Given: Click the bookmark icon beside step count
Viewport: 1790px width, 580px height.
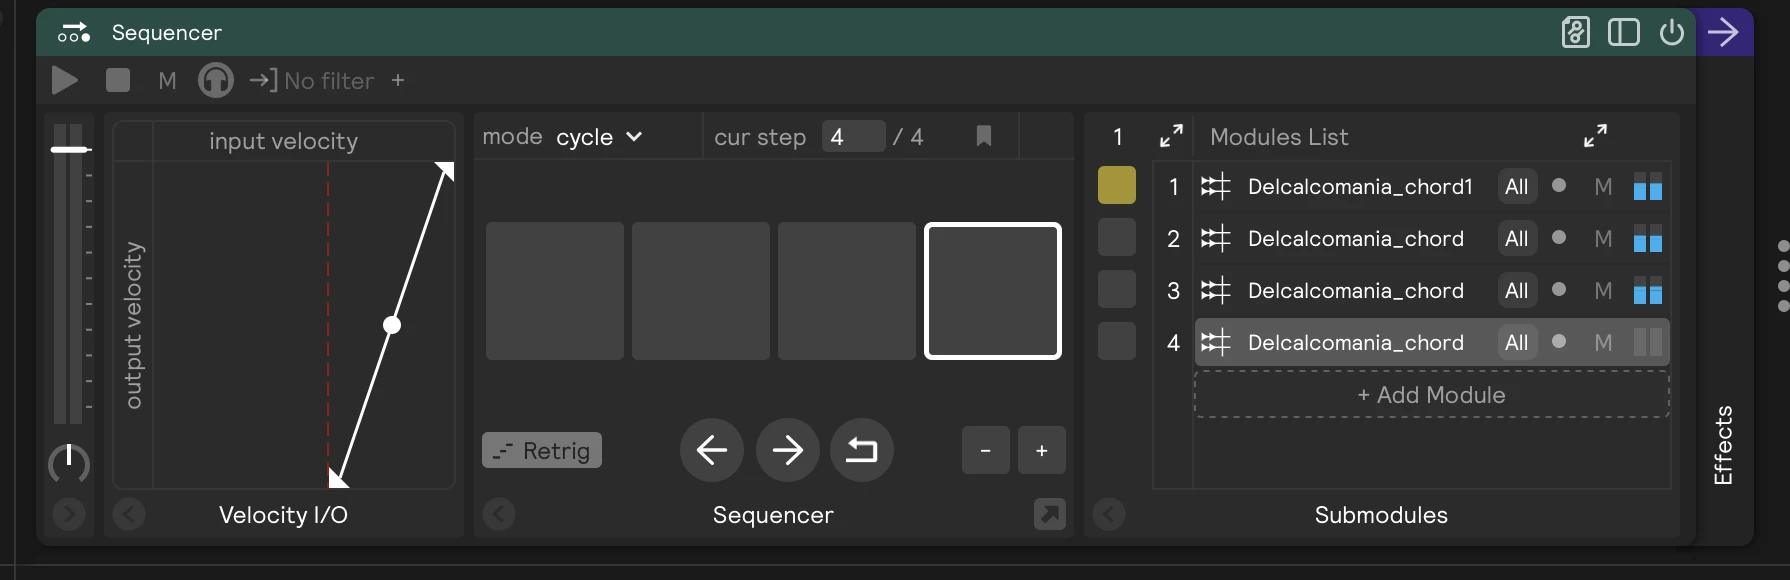Looking at the screenshot, I should click(x=984, y=136).
